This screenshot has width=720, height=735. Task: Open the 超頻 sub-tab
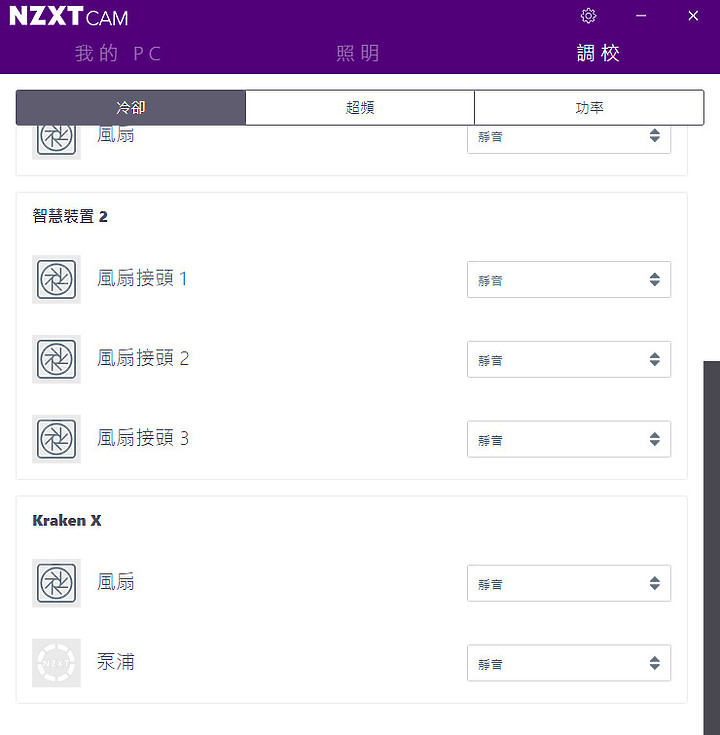(x=360, y=108)
